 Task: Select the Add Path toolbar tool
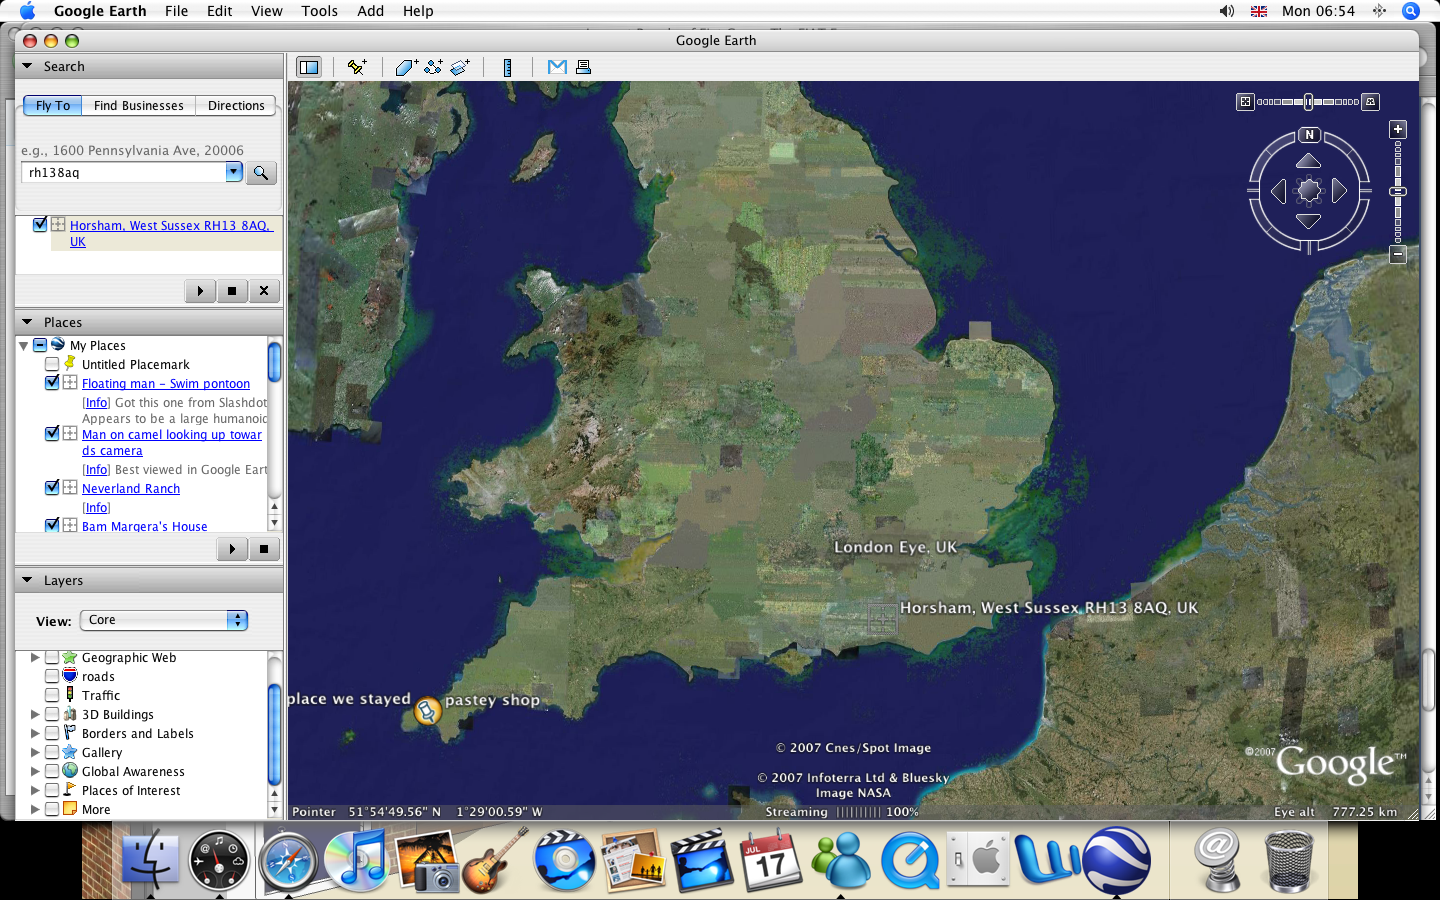433,67
